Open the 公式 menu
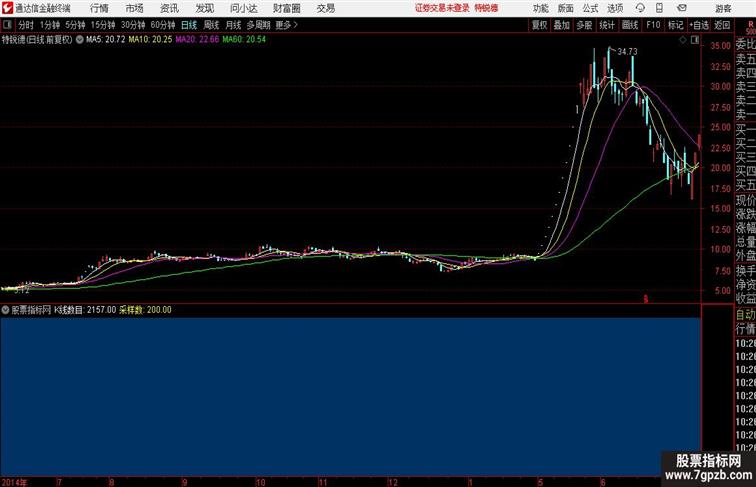The width and height of the screenshot is (756, 487). coord(590,8)
